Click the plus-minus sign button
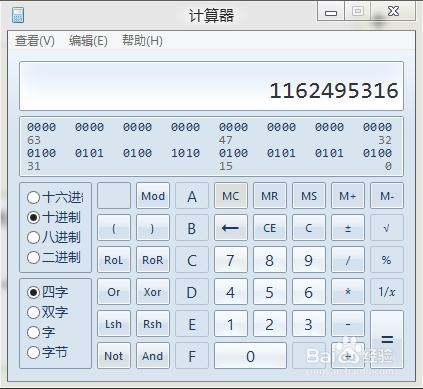 pos(348,228)
